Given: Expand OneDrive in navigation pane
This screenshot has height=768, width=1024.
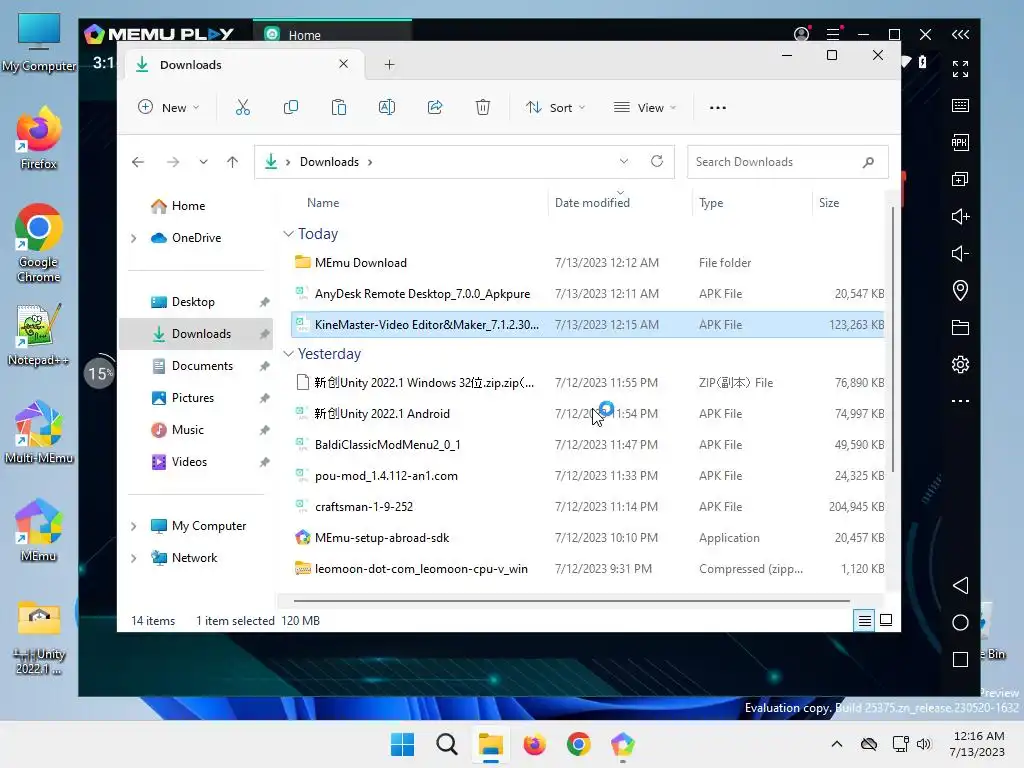Looking at the screenshot, I should pyautogui.click(x=134, y=238).
